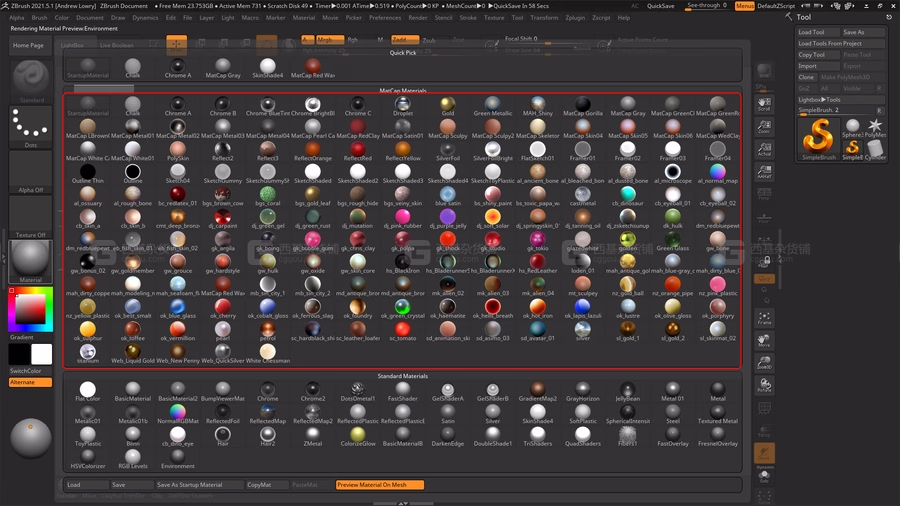The height and width of the screenshot is (506, 900).
Task: Open the Material menu
Action: pyautogui.click(x=304, y=18)
